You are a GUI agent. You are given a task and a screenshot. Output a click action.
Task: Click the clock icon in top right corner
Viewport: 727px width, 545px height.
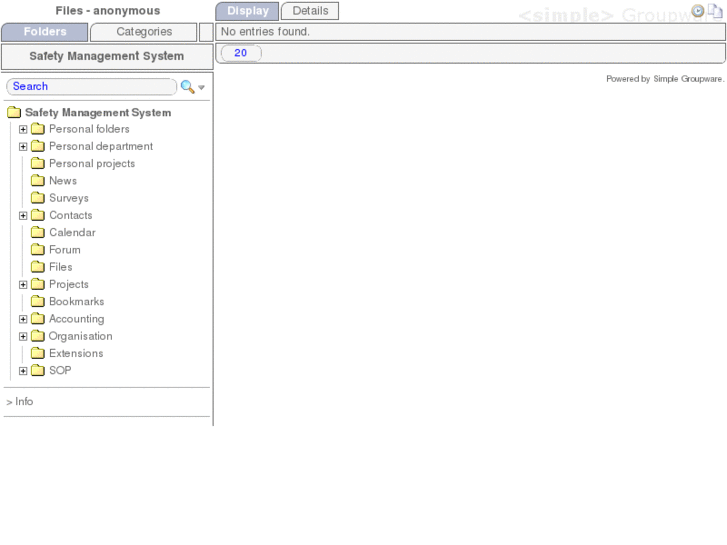(697, 10)
